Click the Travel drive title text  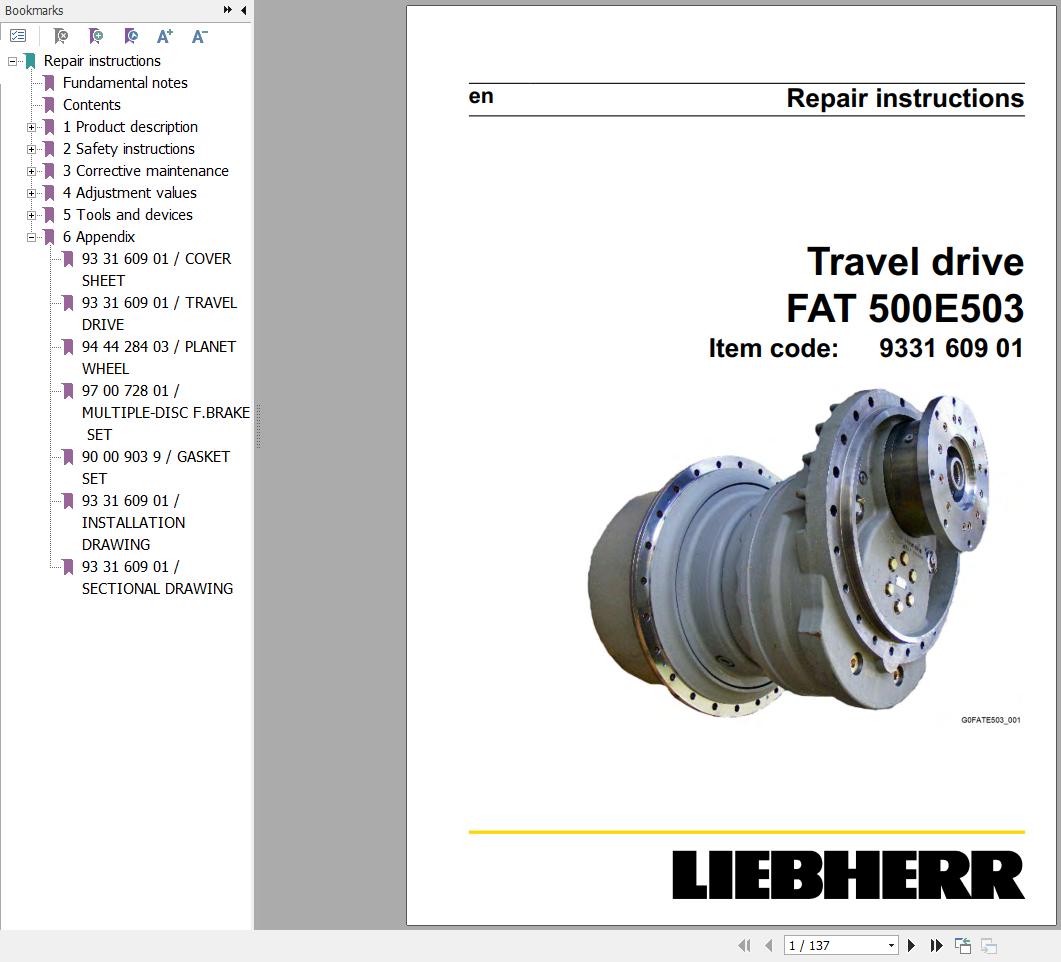(x=915, y=262)
